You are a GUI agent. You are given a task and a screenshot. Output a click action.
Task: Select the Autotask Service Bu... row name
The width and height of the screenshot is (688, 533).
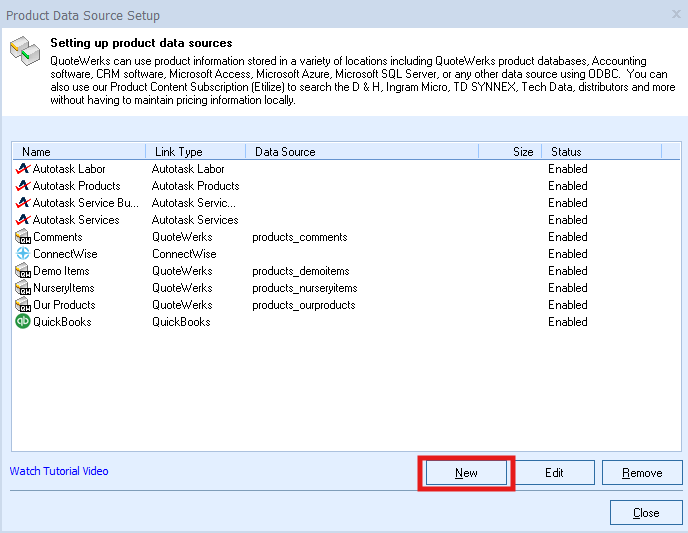pos(86,203)
